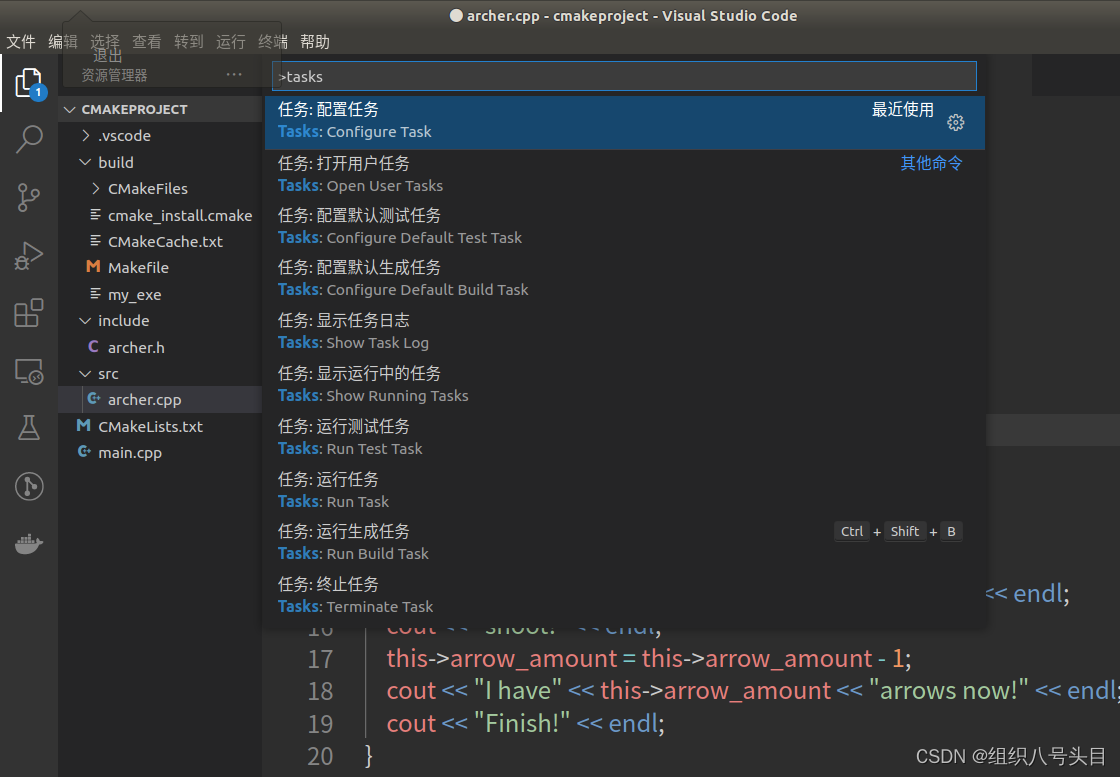Image resolution: width=1120 pixels, height=777 pixels.
Task: Click code line 18 with "I have"
Action: coord(753,691)
